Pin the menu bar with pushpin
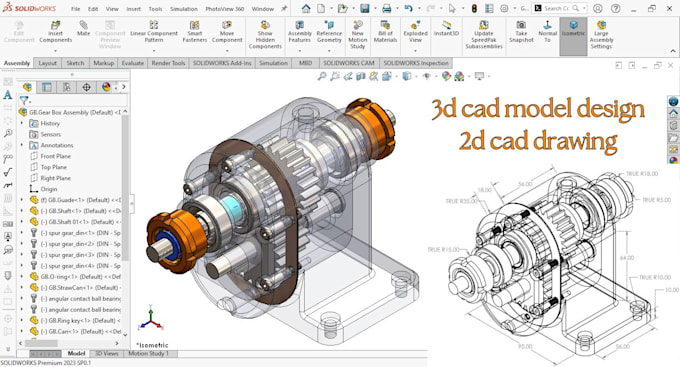The height and width of the screenshot is (367, 680). (284, 8)
